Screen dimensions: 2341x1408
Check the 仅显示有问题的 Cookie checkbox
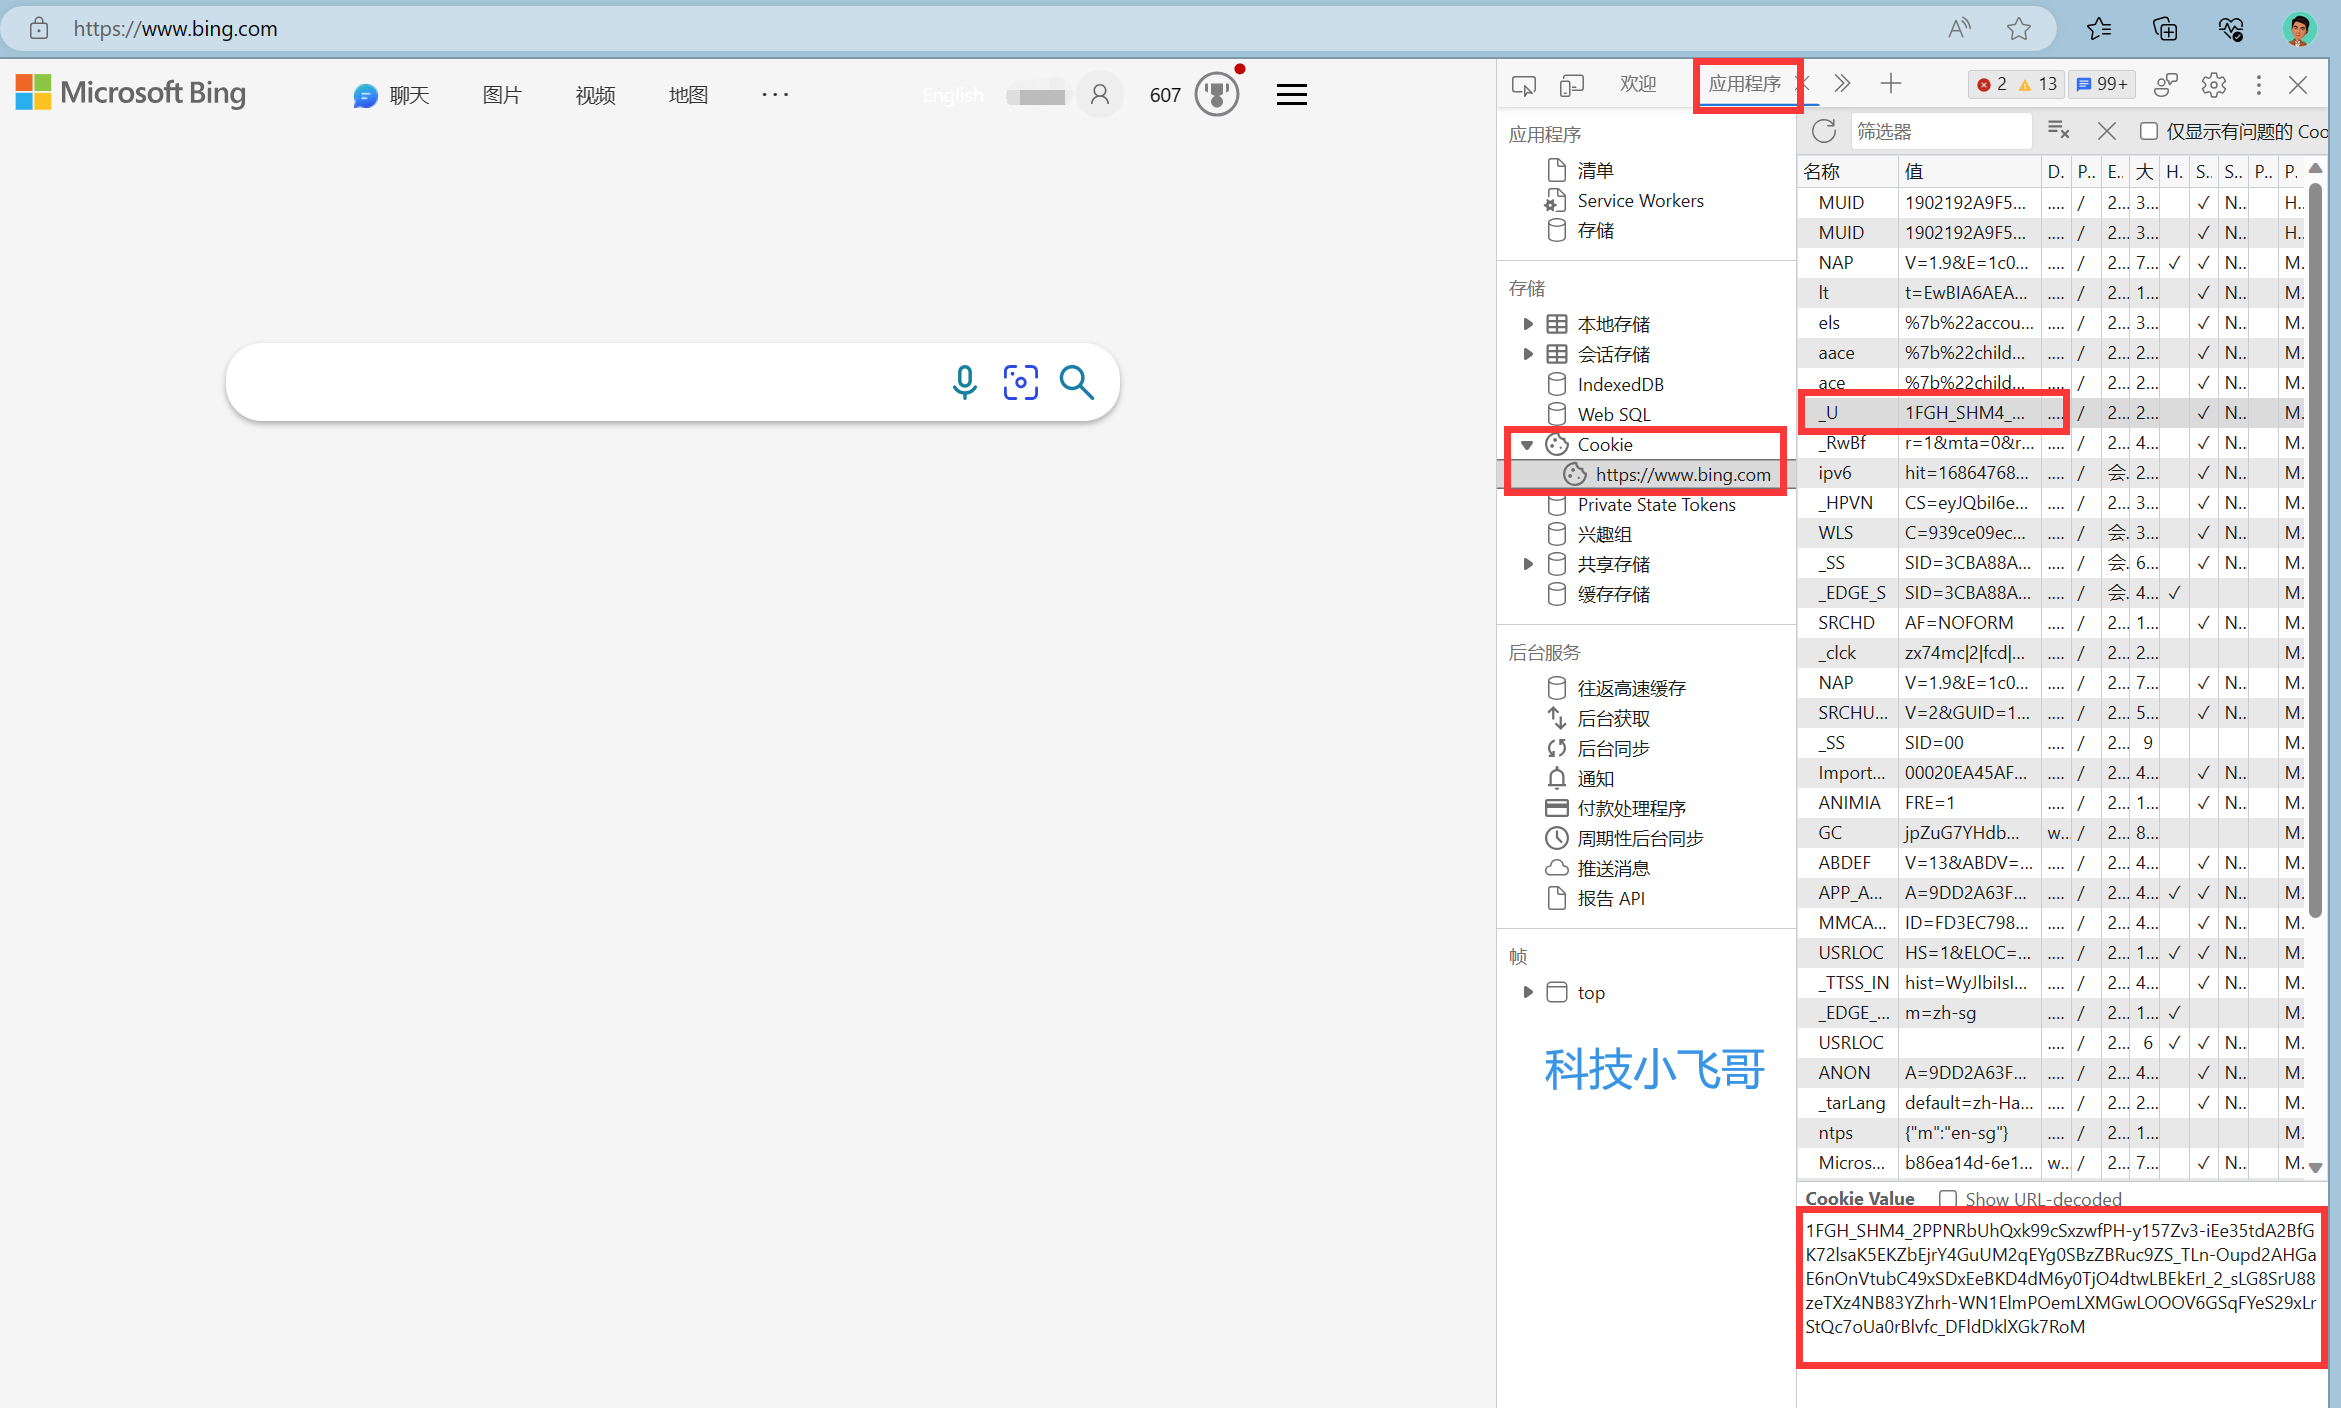click(2148, 131)
